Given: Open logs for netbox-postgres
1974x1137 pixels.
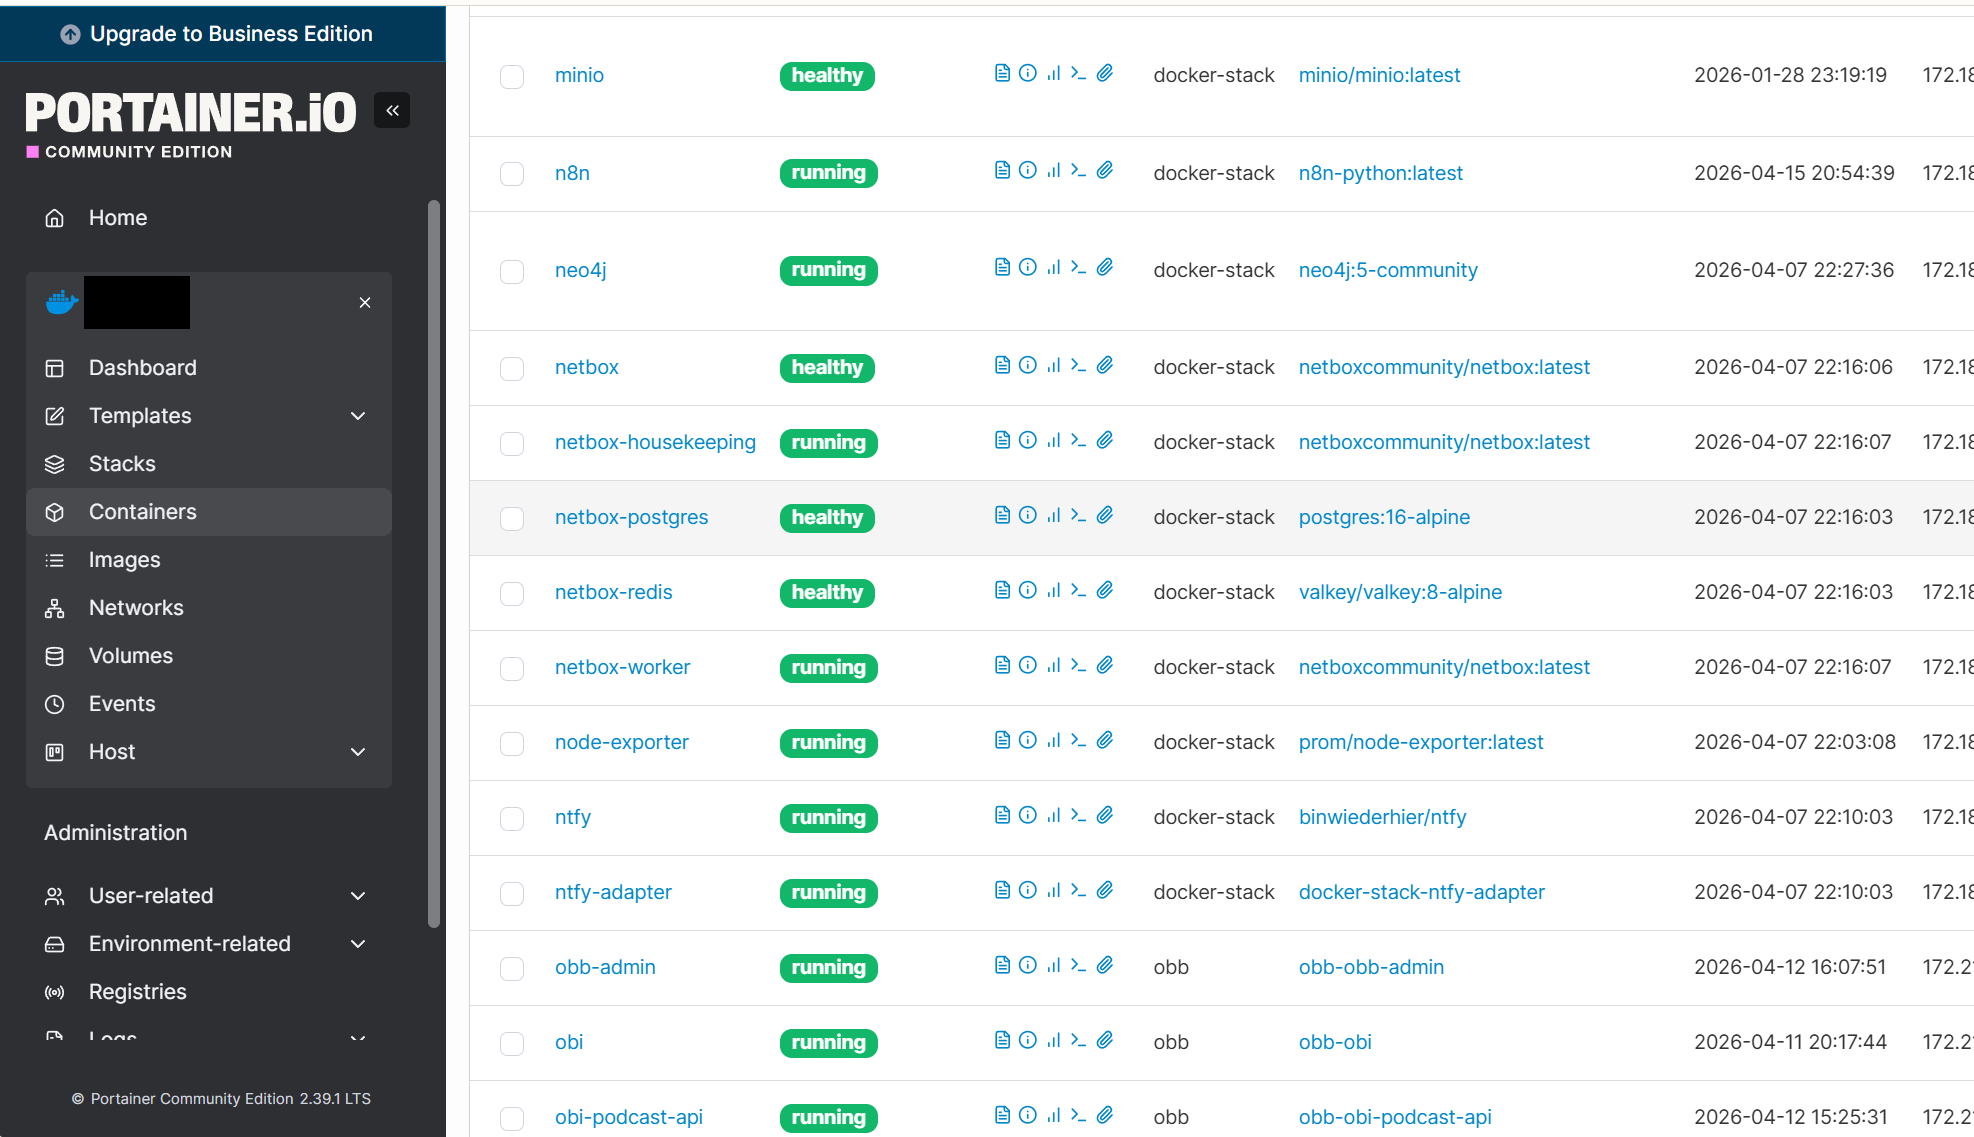Looking at the screenshot, I should coord(1002,515).
